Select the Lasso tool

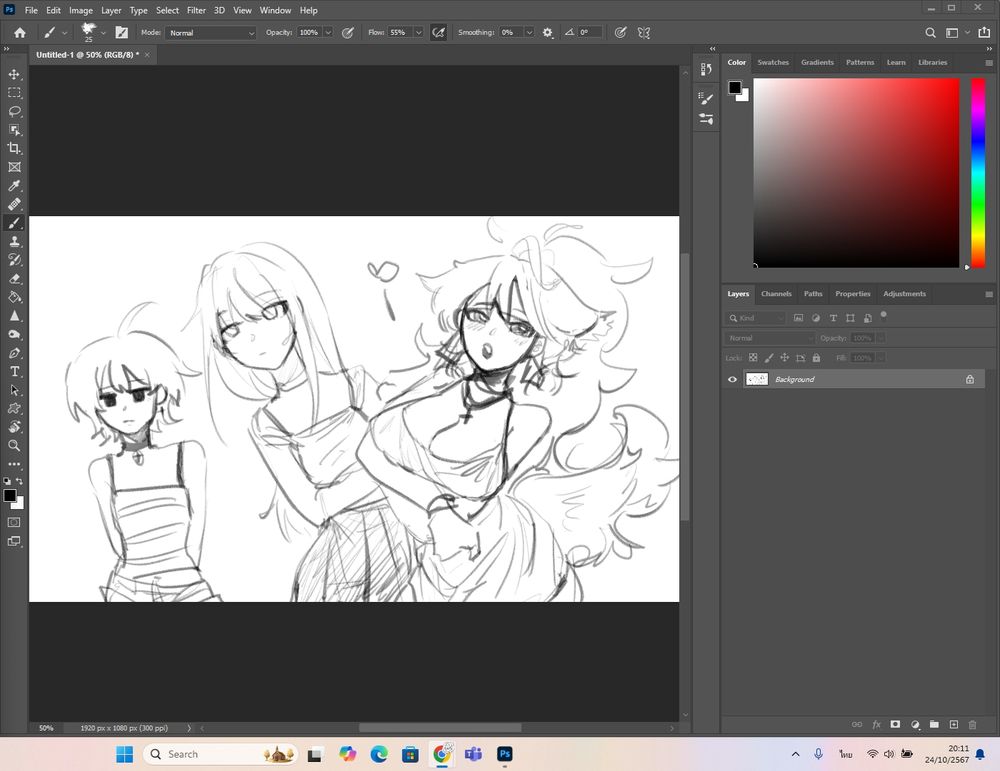pyautogui.click(x=14, y=111)
